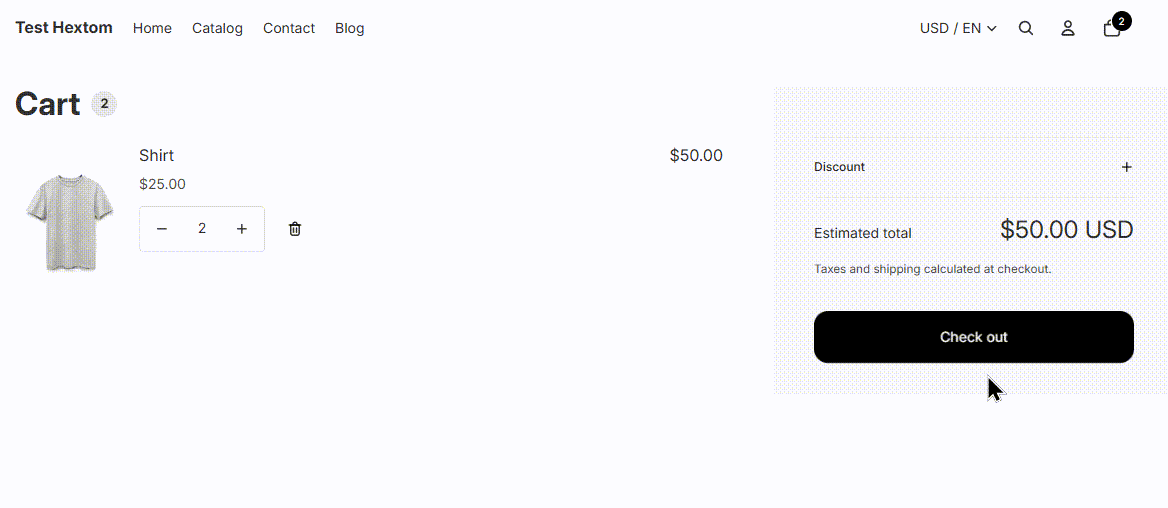Decrease Shirt quantity with minus button

pyautogui.click(x=162, y=229)
